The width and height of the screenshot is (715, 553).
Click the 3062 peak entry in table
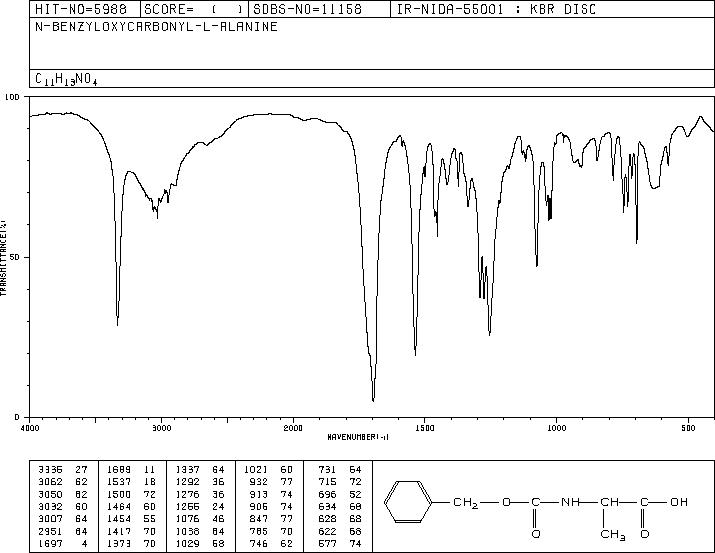pyautogui.click(x=62, y=482)
